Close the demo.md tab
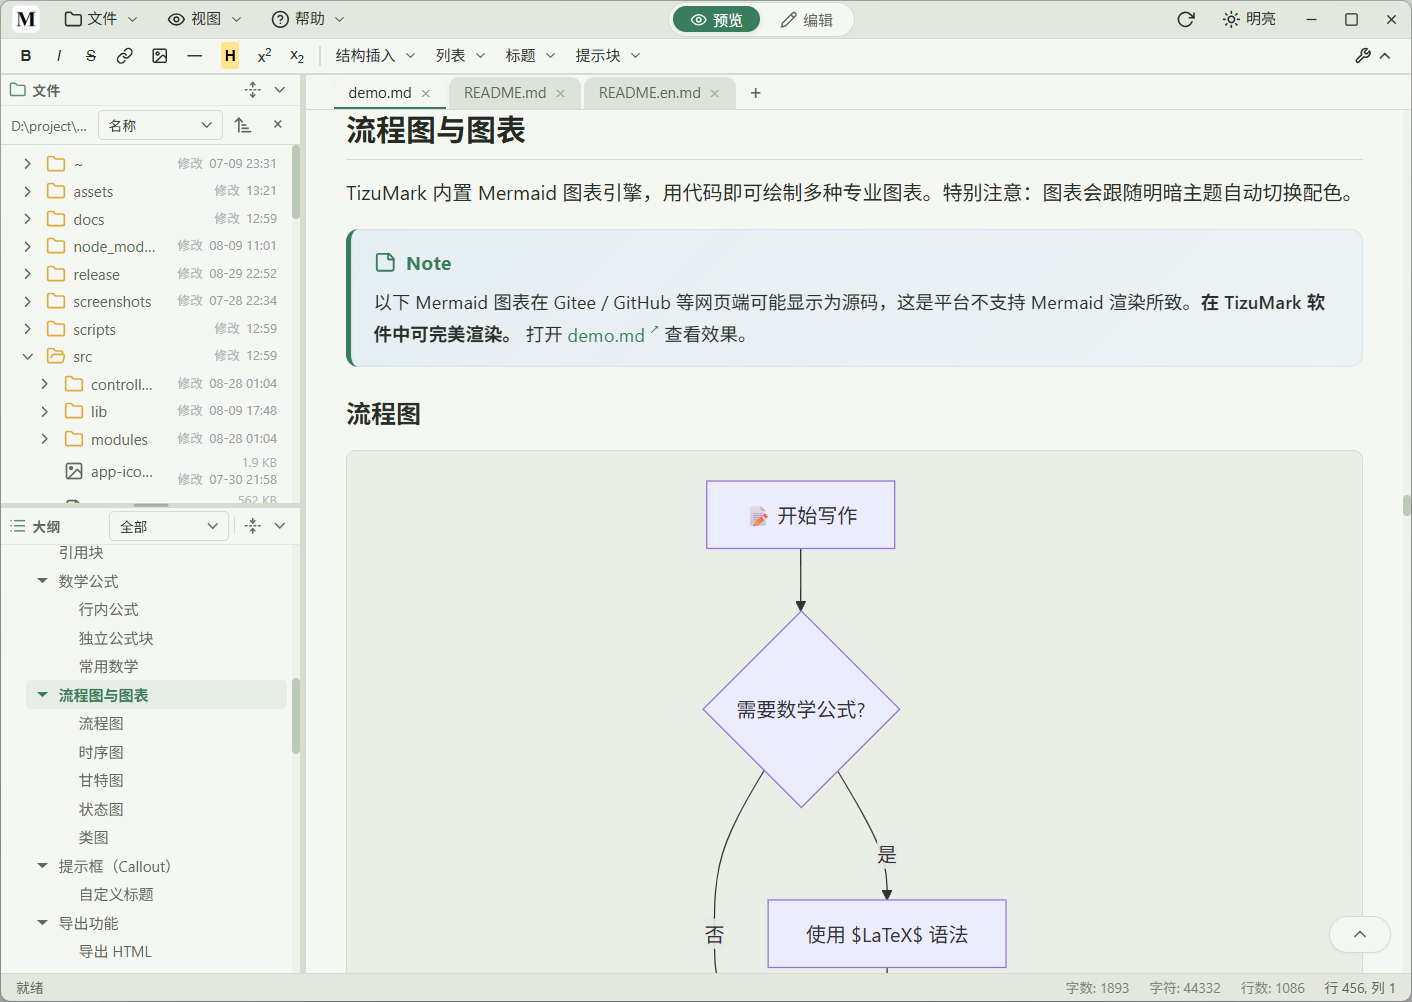The height and width of the screenshot is (1002, 1412). coord(426,93)
